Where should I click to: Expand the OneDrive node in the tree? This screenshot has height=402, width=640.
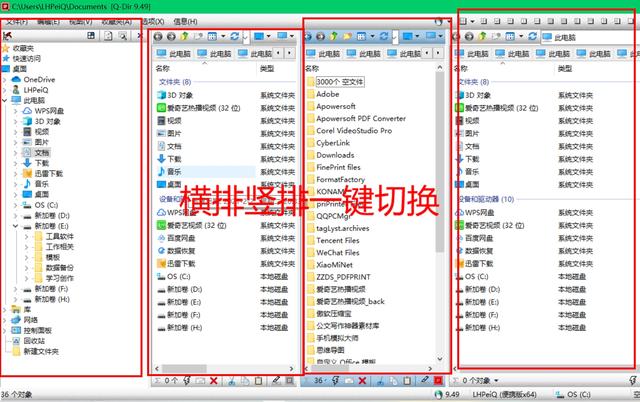[x=5, y=80]
